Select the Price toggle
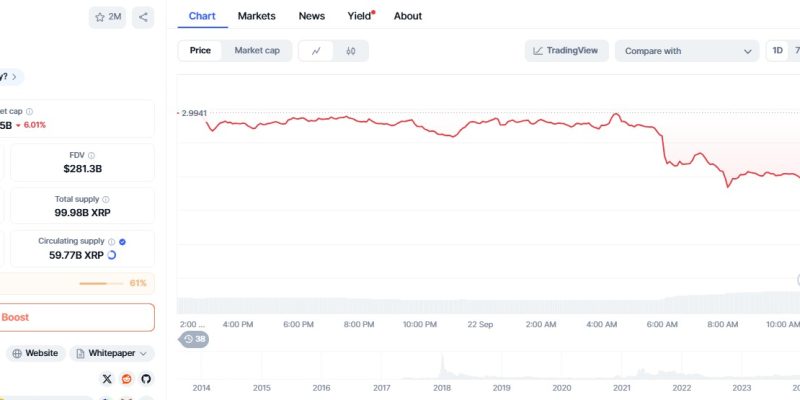This screenshot has width=800, height=400. click(200, 51)
